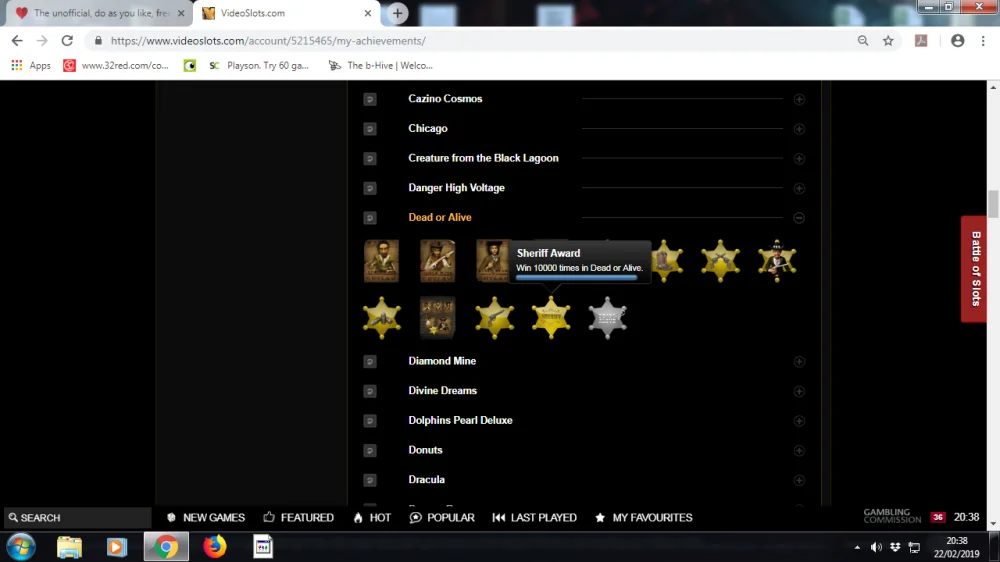The image size is (1000, 562).
Task: Select the VideoSlots.com browser tab
Action: 287,13
